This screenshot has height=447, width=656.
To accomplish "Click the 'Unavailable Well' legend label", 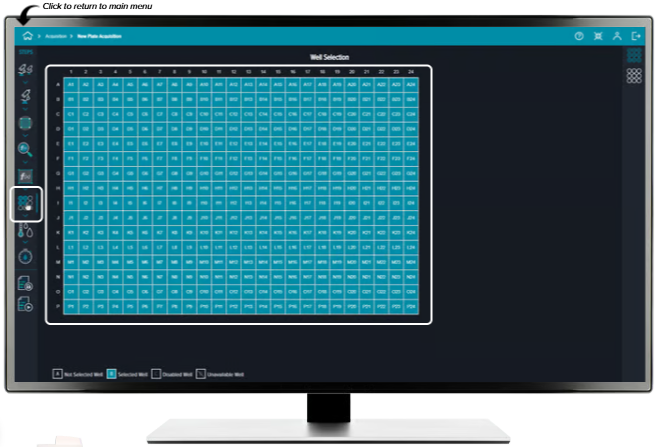I will click(226, 374).
